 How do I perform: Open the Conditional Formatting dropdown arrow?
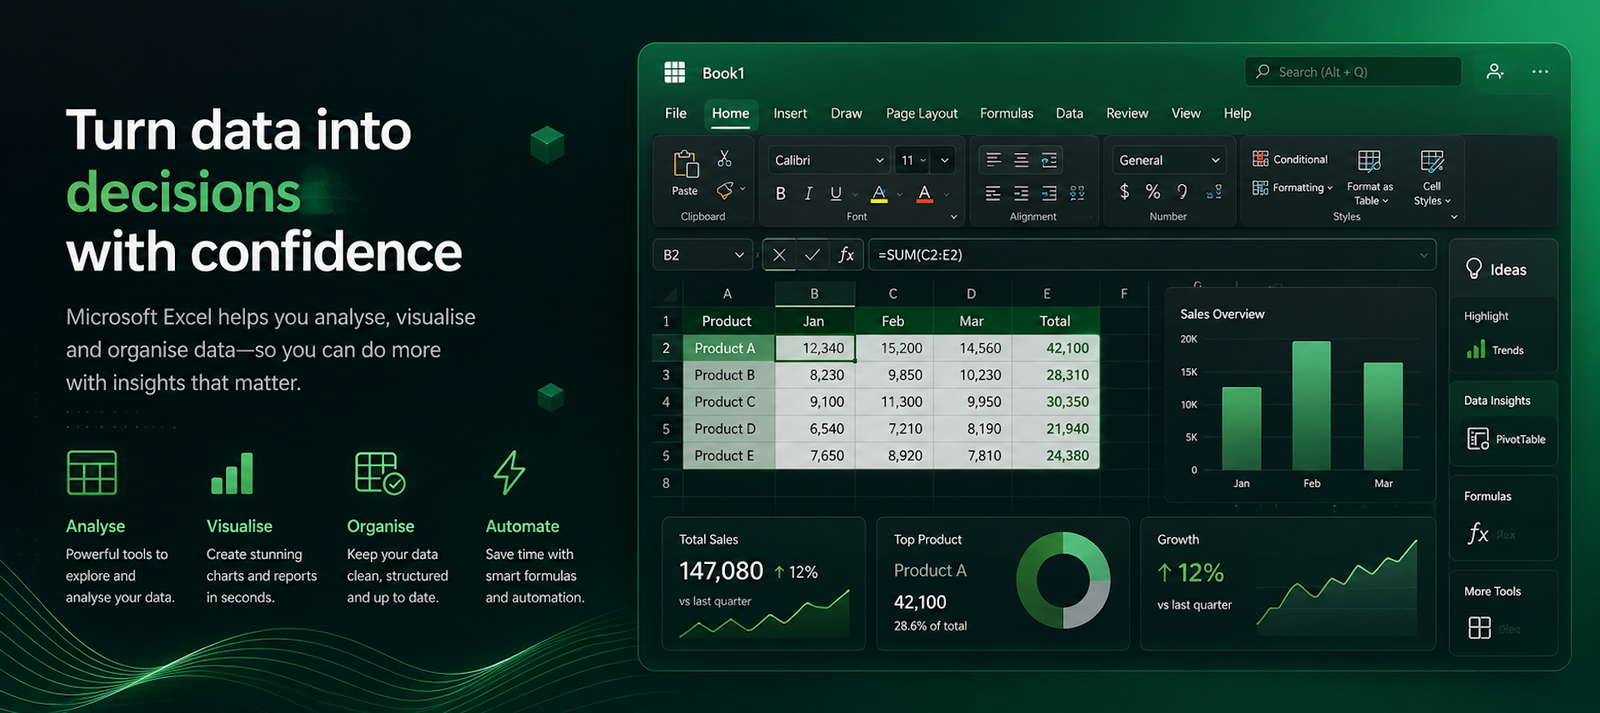click(x=1330, y=188)
